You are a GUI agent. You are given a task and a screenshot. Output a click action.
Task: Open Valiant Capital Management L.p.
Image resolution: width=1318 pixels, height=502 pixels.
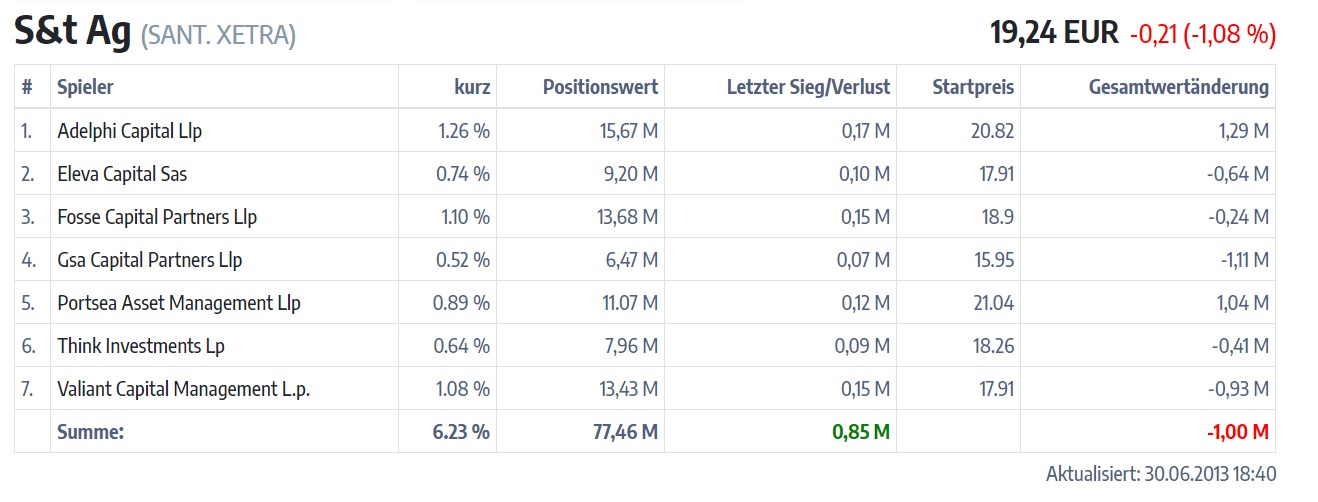(x=184, y=389)
